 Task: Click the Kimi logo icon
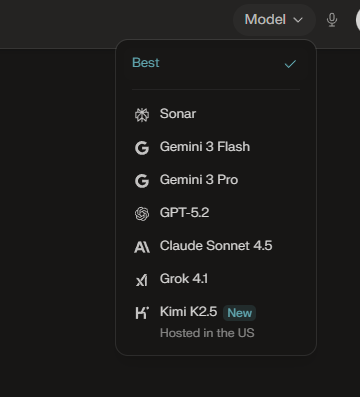point(142,313)
